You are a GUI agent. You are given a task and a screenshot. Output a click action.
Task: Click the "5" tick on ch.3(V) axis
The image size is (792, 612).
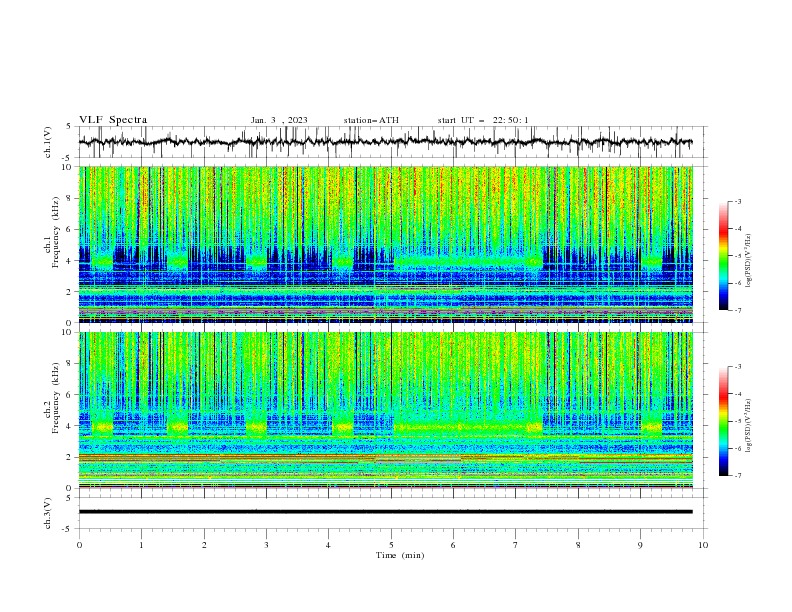tap(69, 498)
